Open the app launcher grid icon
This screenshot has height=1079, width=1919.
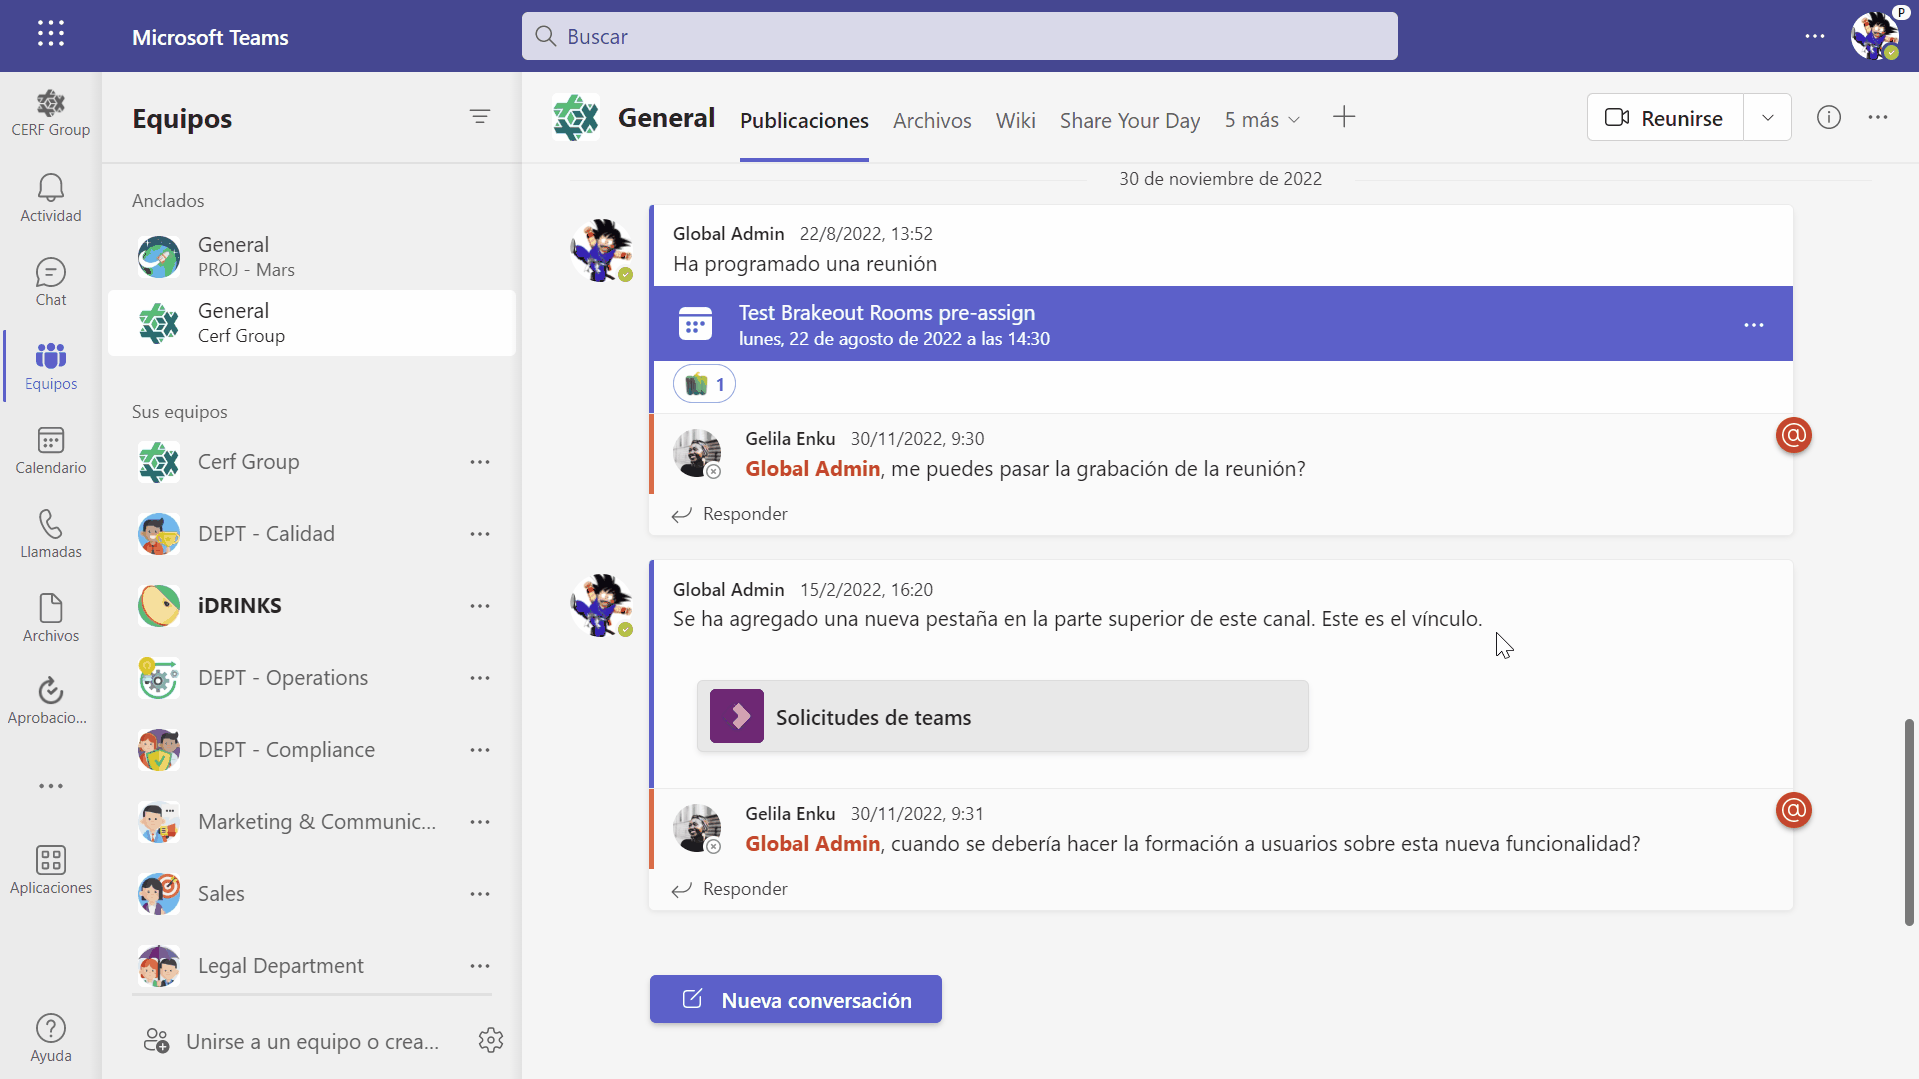51,34
